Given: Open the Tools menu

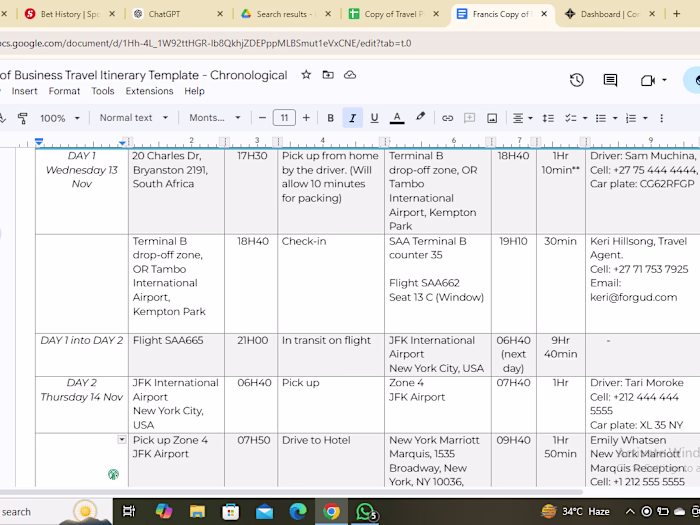Looking at the screenshot, I should click(103, 91).
